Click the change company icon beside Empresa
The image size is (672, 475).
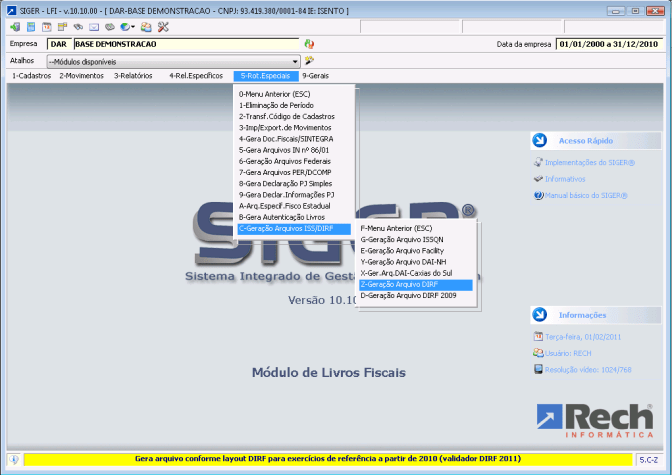(x=309, y=44)
